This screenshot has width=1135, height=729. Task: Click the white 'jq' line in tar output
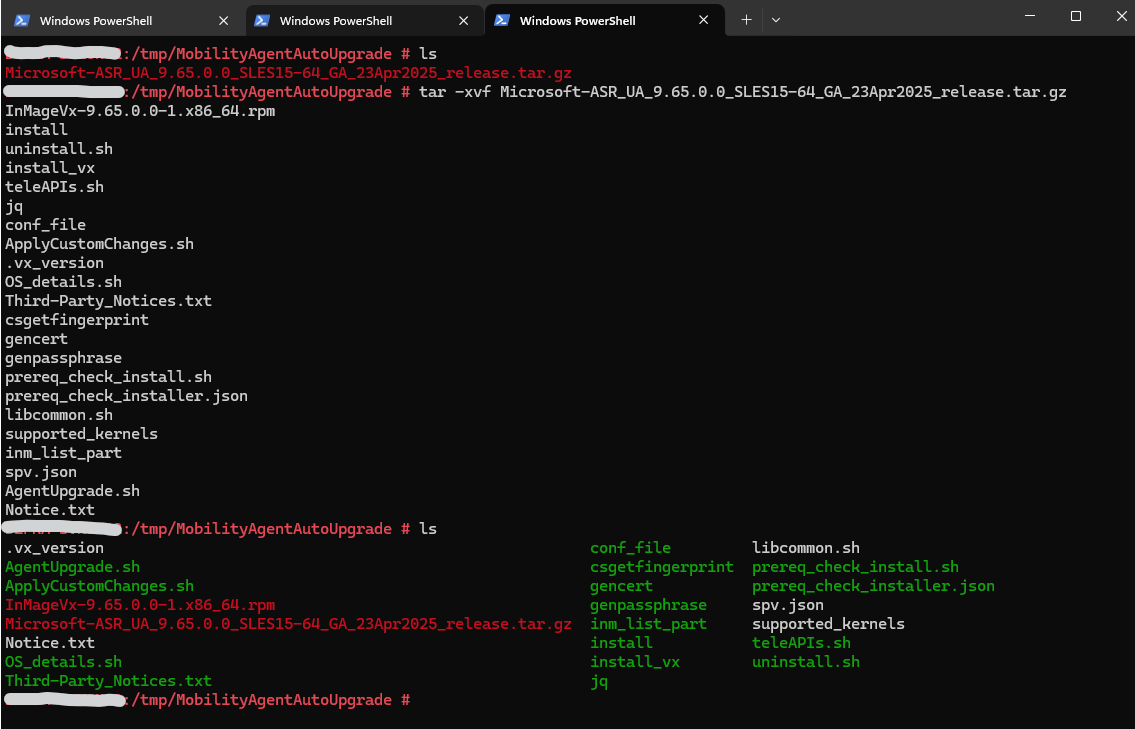tap(14, 206)
